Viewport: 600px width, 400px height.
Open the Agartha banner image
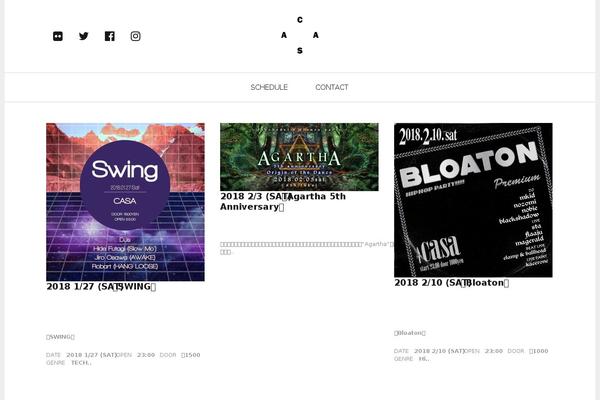[x=299, y=157]
